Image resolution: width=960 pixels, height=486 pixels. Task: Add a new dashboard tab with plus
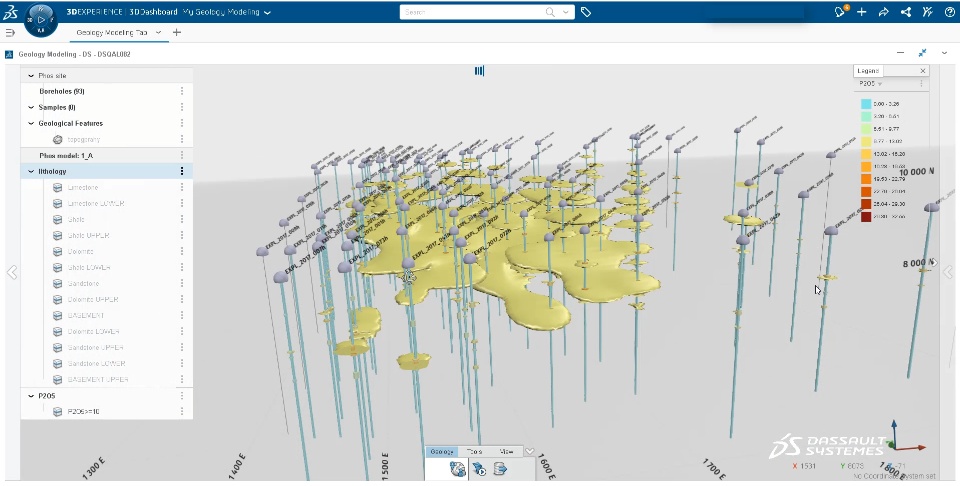[x=177, y=32]
